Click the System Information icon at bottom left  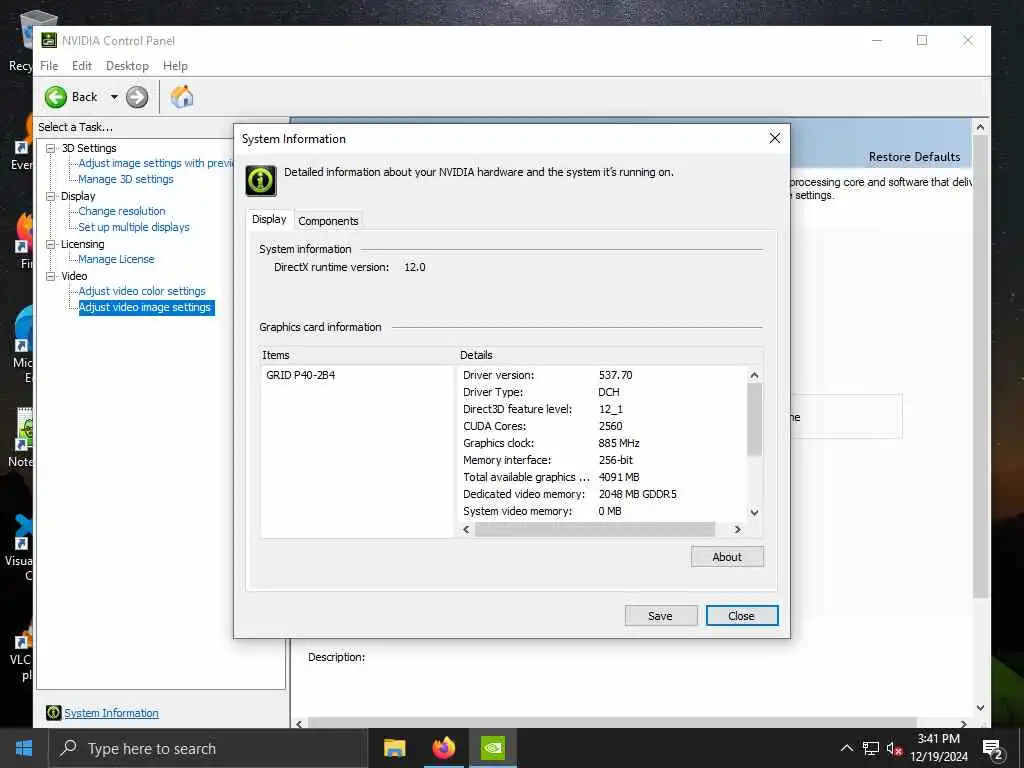pyautogui.click(x=54, y=713)
